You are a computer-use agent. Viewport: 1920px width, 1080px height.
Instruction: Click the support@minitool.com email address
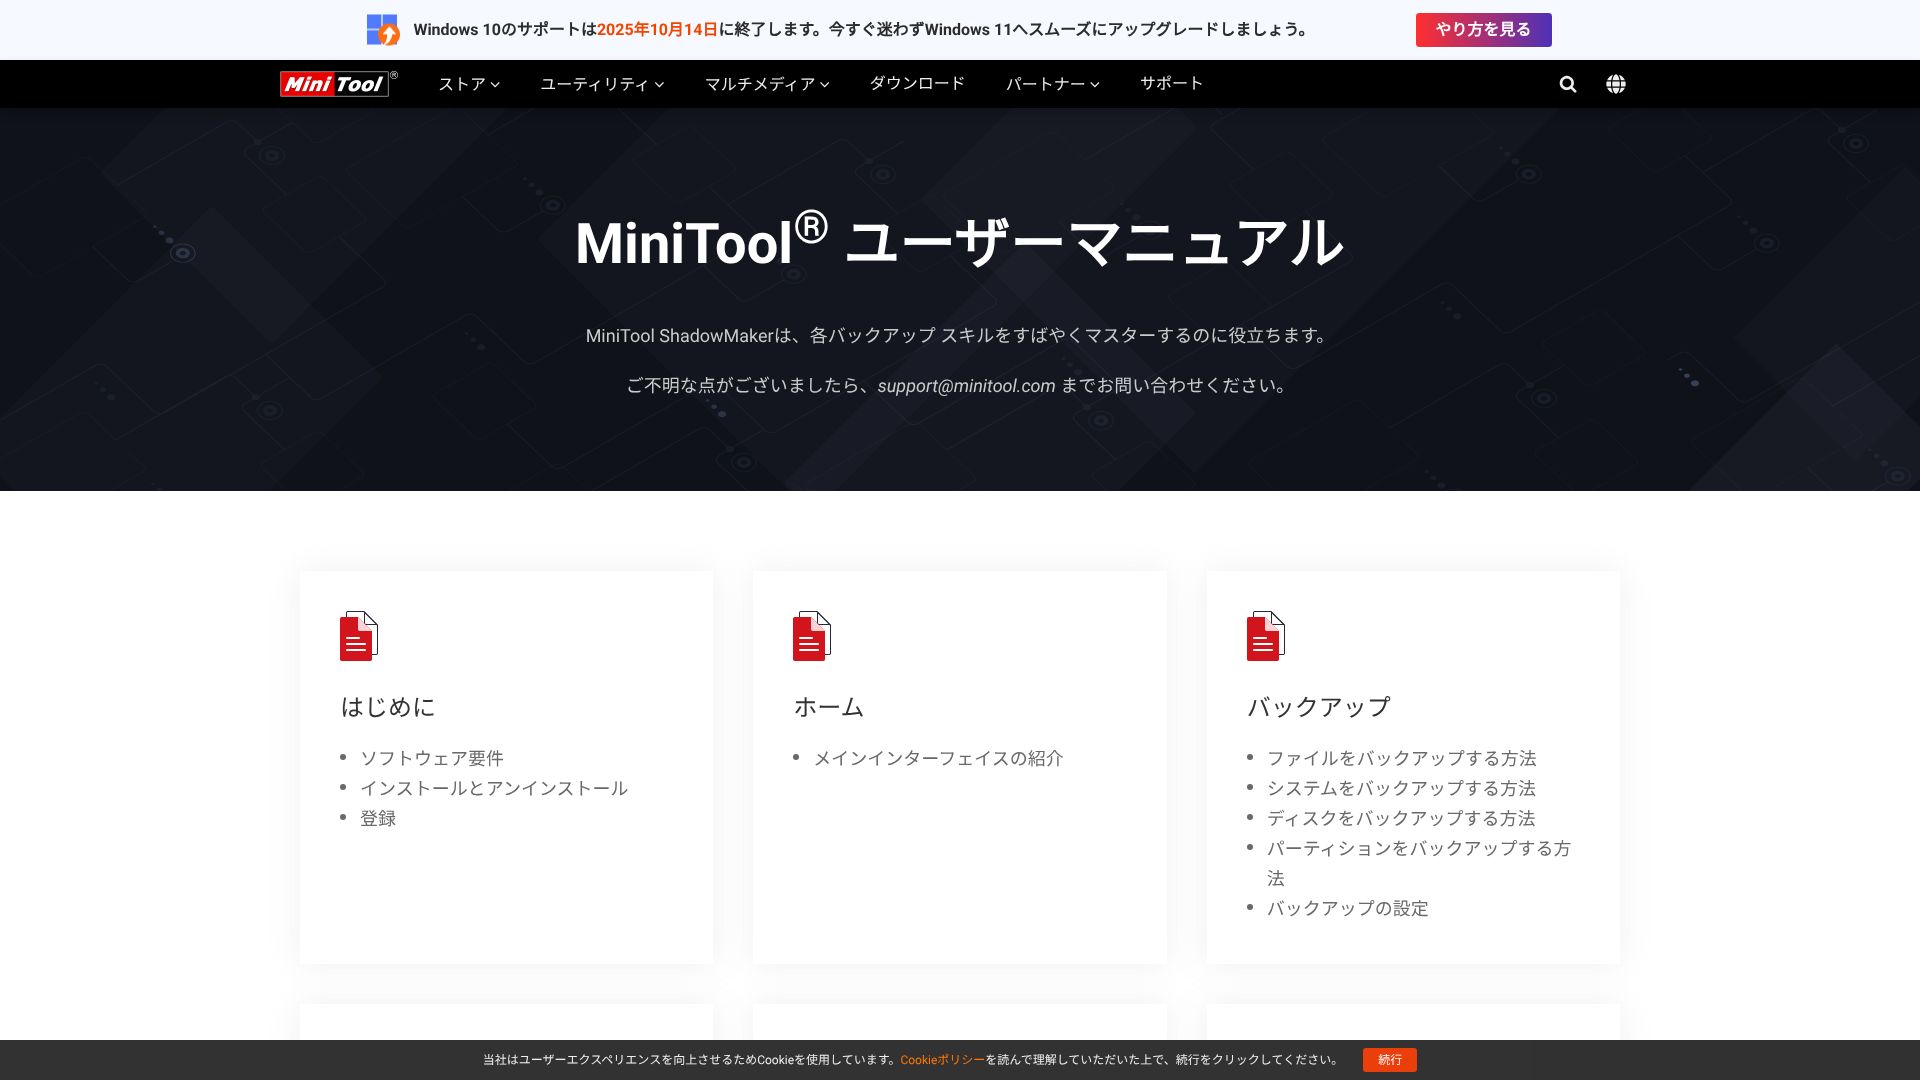point(966,386)
